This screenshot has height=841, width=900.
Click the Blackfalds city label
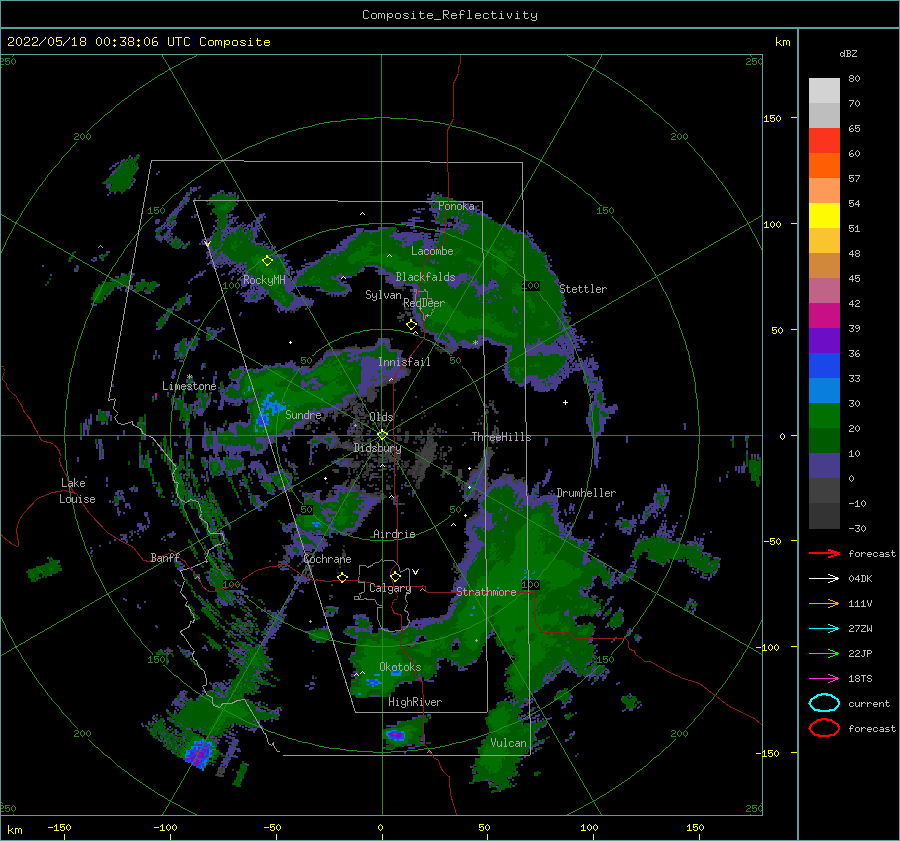pos(425,277)
